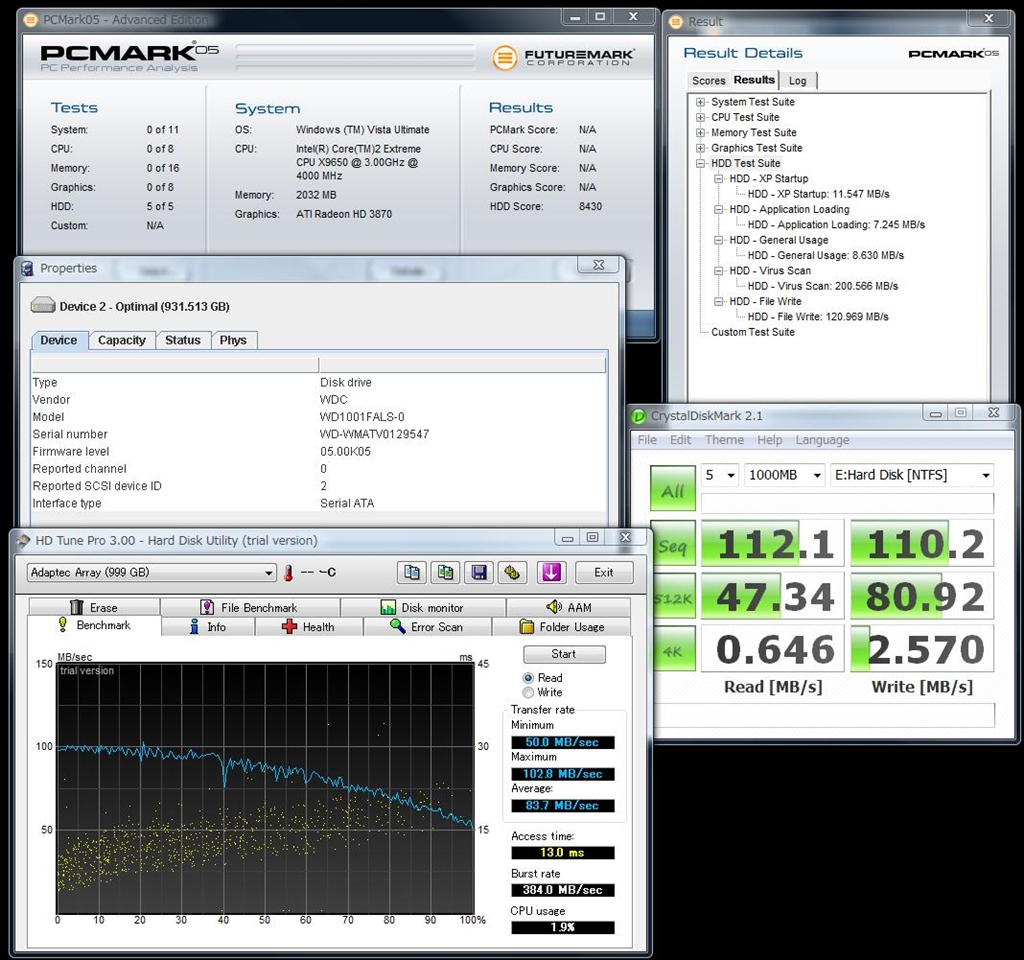Expand Memory Test Suite node
The image size is (1024, 960).
point(701,133)
